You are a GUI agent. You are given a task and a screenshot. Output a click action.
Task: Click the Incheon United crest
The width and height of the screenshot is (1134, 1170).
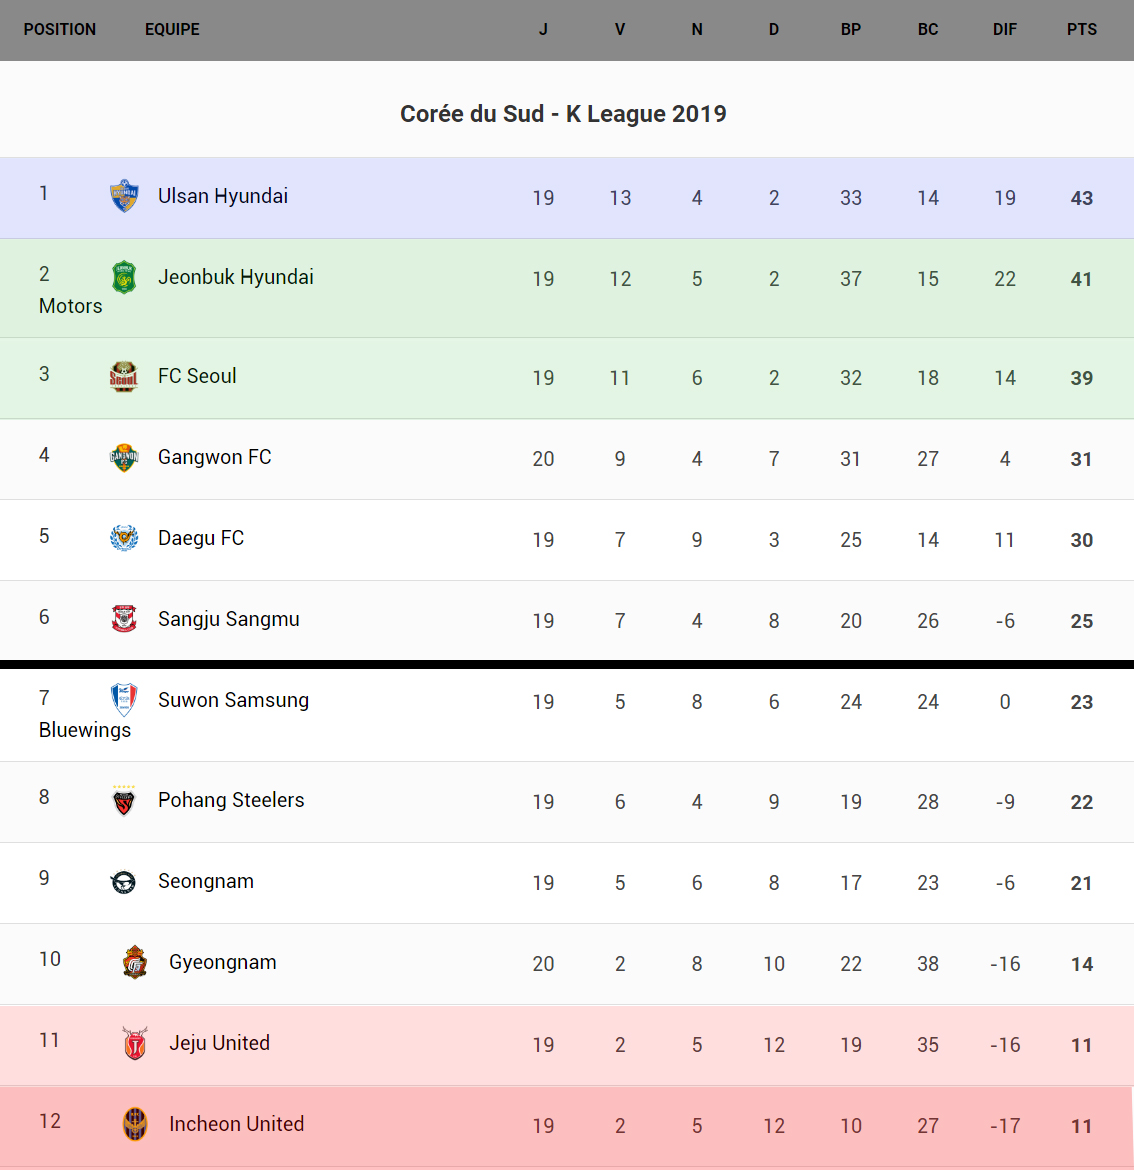click(x=135, y=1124)
